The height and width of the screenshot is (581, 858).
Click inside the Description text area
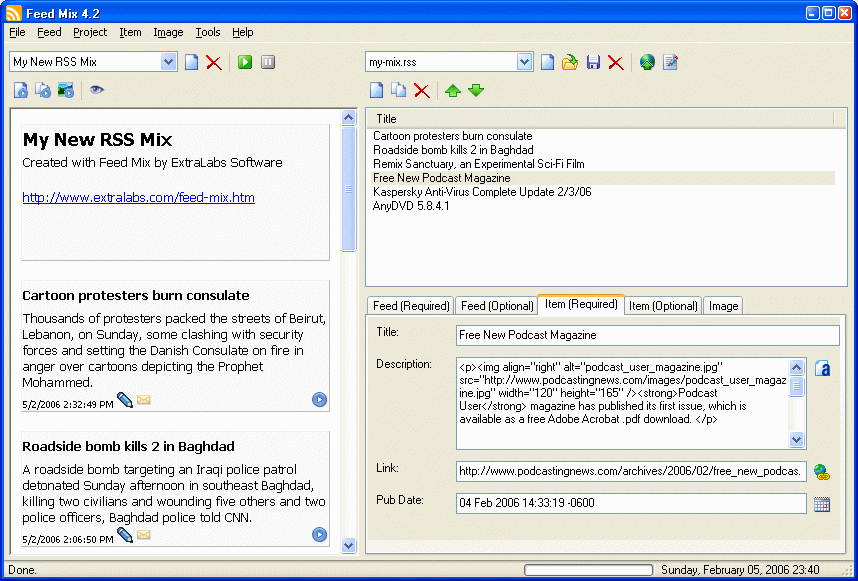[623, 404]
